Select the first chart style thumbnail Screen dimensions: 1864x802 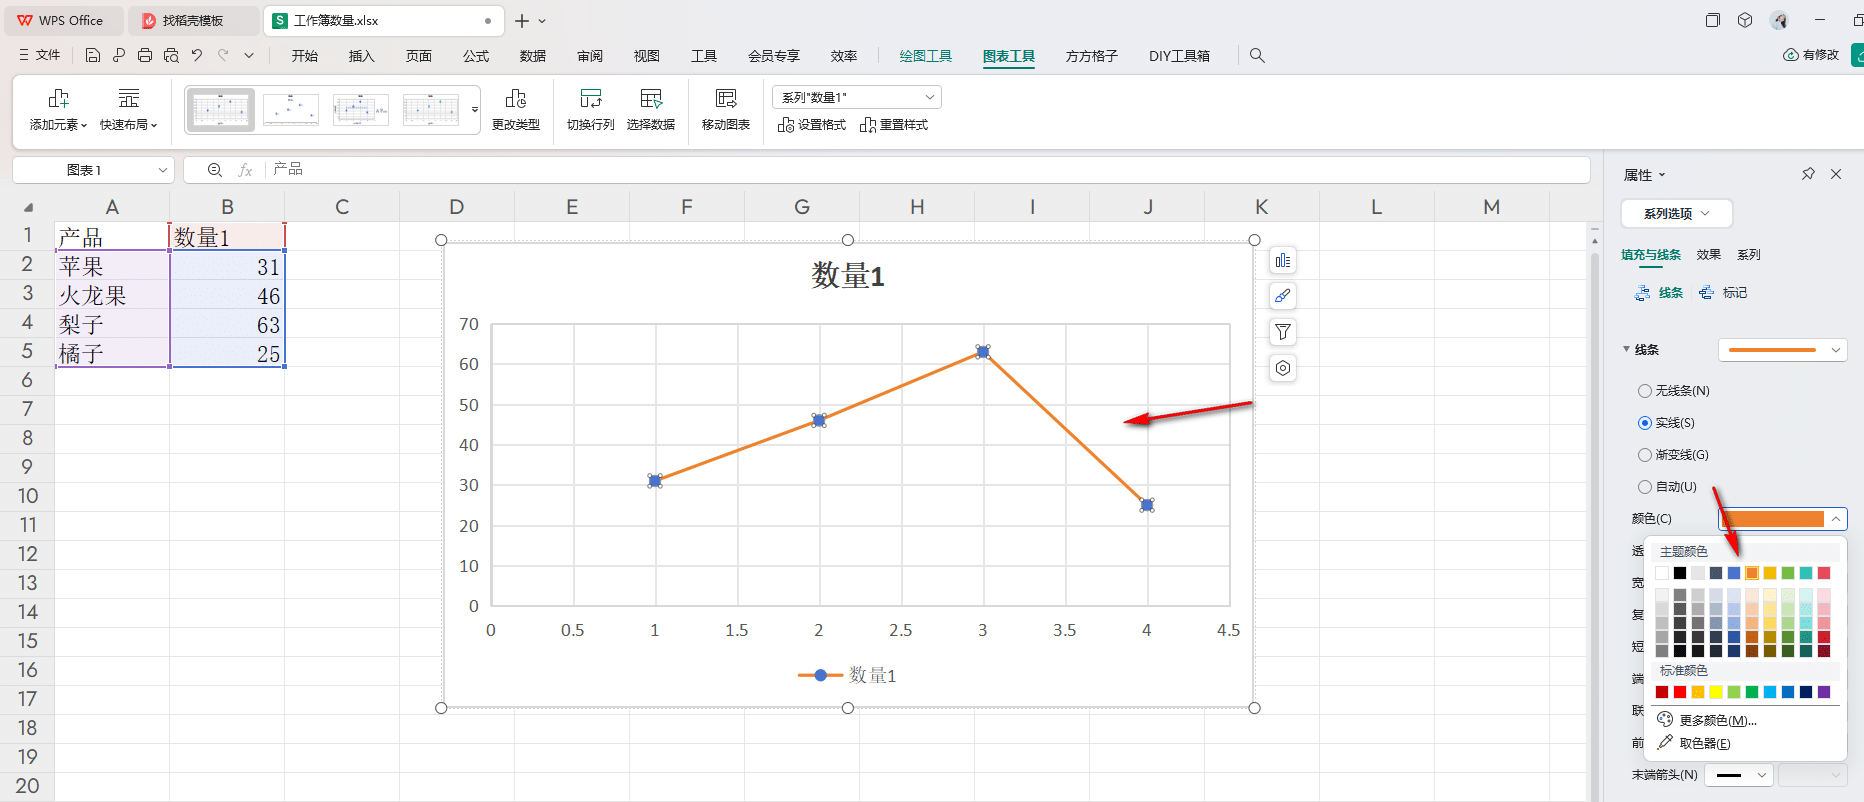220,110
